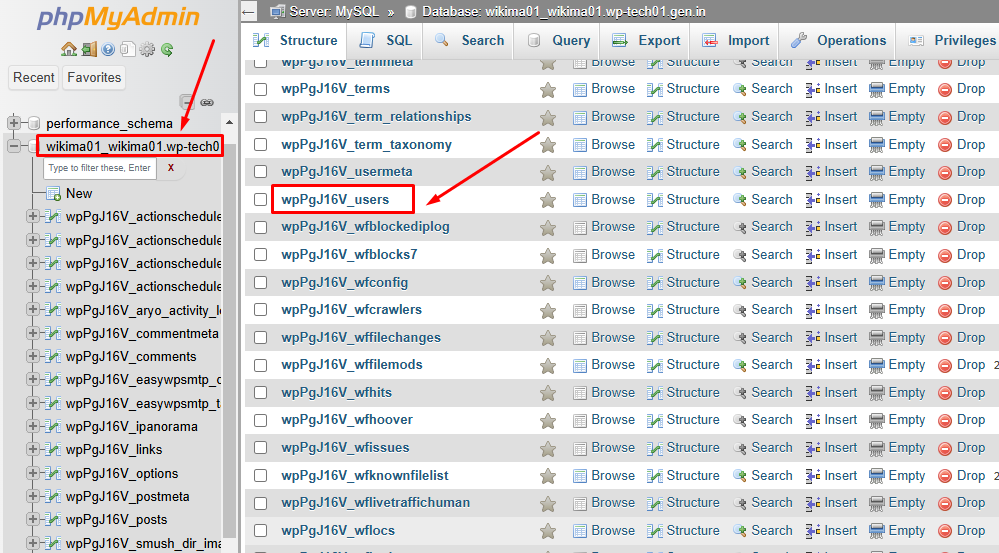Star the wpPgJ16V_wfhits table
This screenshot has height=553, width=999.
(547, 393)
